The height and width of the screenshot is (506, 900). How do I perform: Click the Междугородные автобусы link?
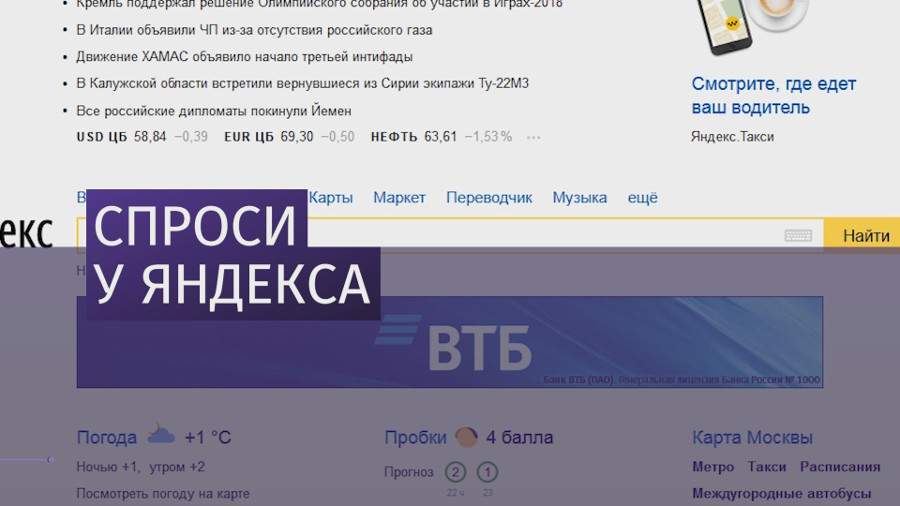coord(781,493)
